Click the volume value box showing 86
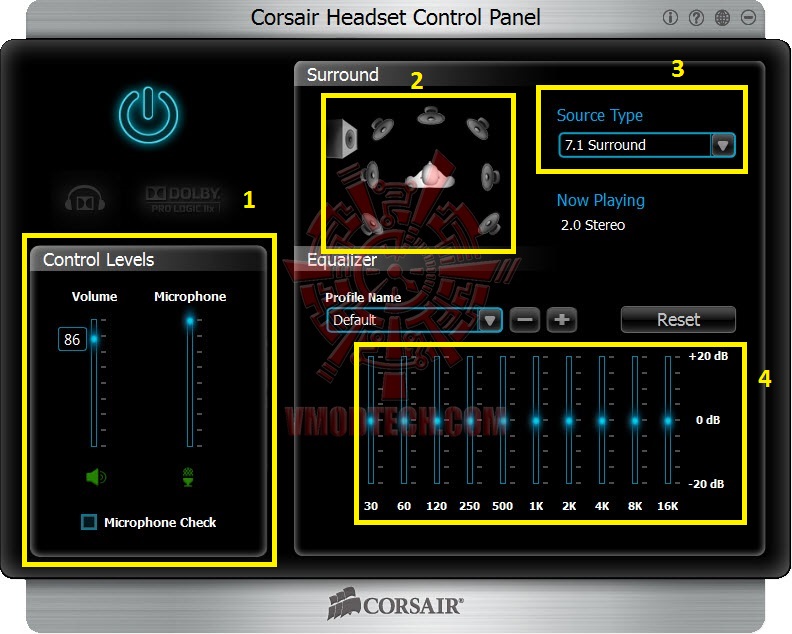The height and width of the screenshot is (634, 792). click(x=72, y=339)
